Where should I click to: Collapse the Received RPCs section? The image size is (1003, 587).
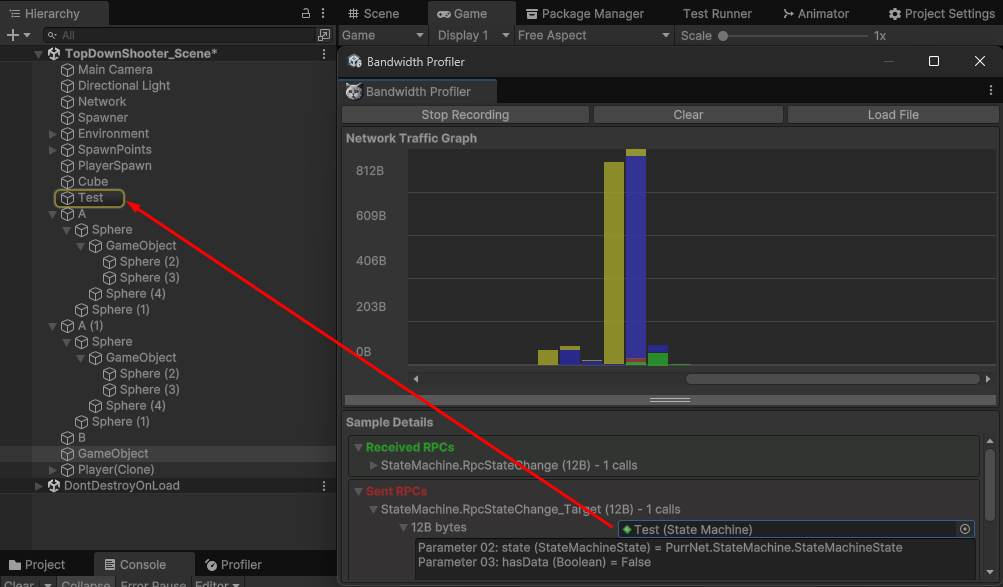point(358,448)
